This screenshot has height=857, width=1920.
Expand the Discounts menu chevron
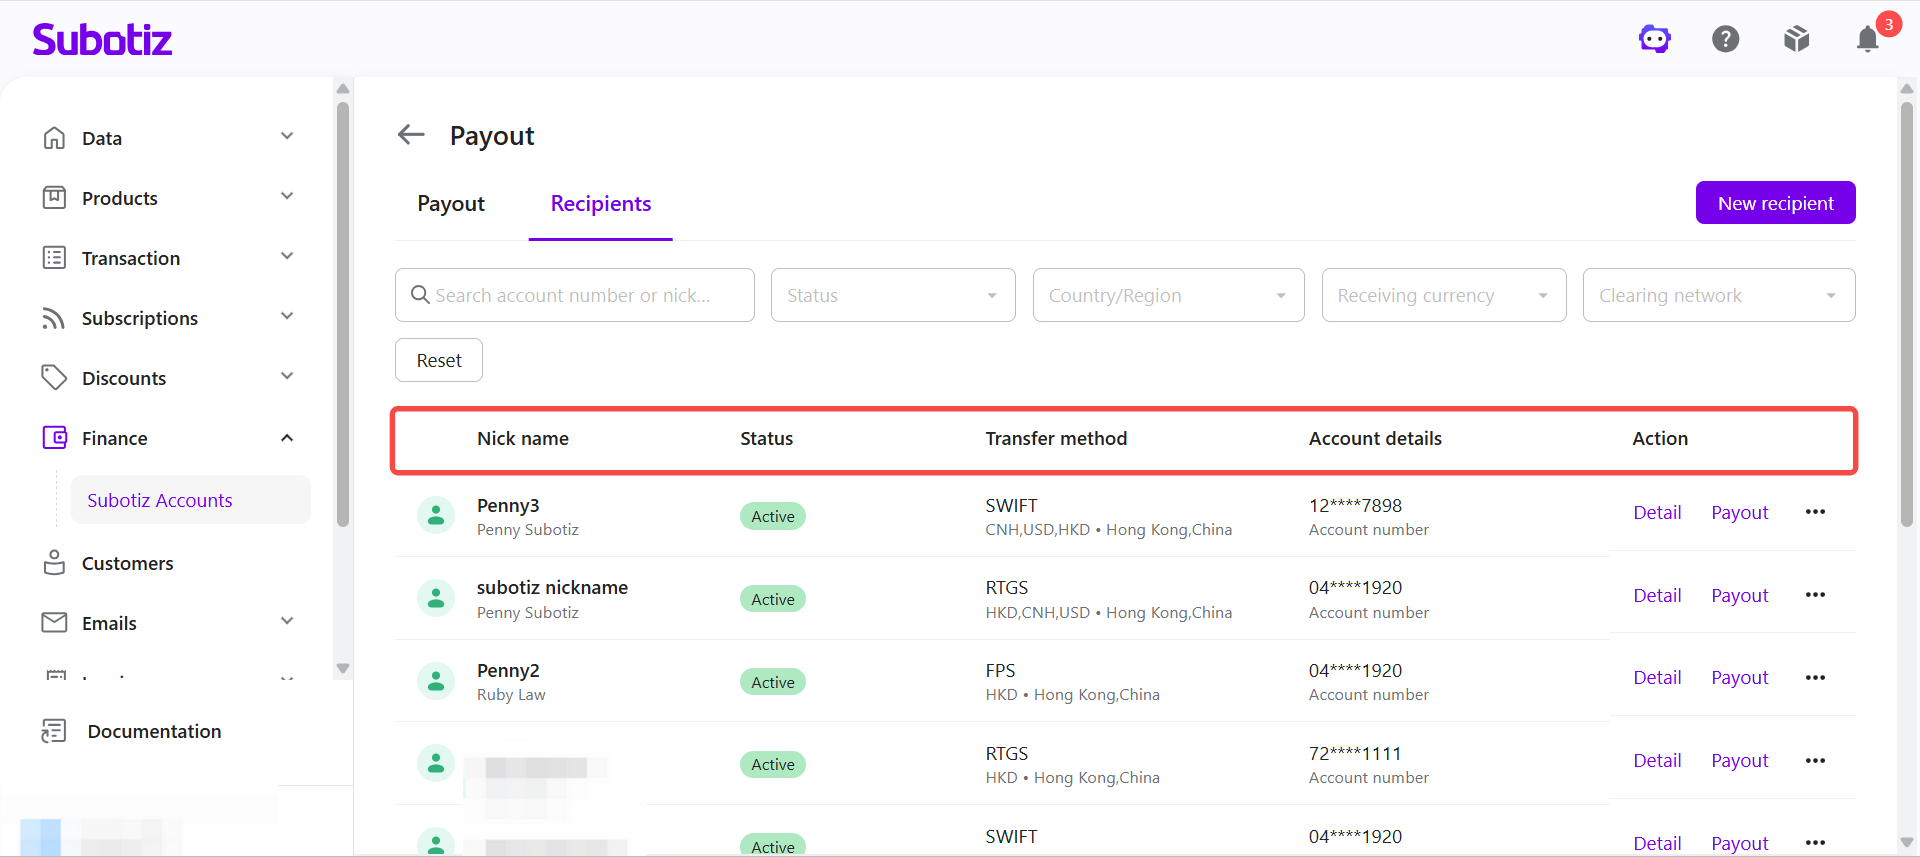(x=287, y=376)
